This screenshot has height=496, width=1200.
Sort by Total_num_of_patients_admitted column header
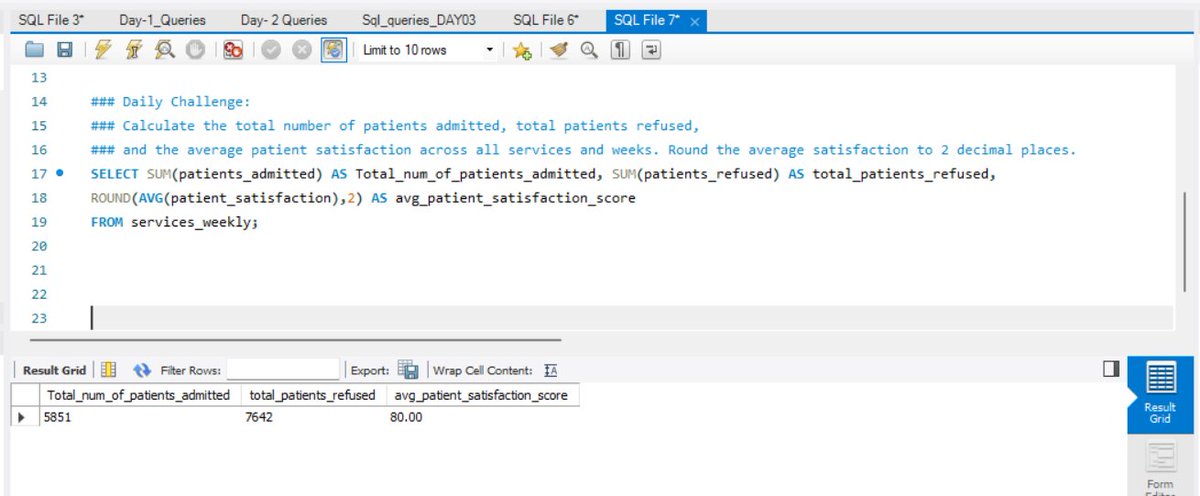tap(138, 395)
